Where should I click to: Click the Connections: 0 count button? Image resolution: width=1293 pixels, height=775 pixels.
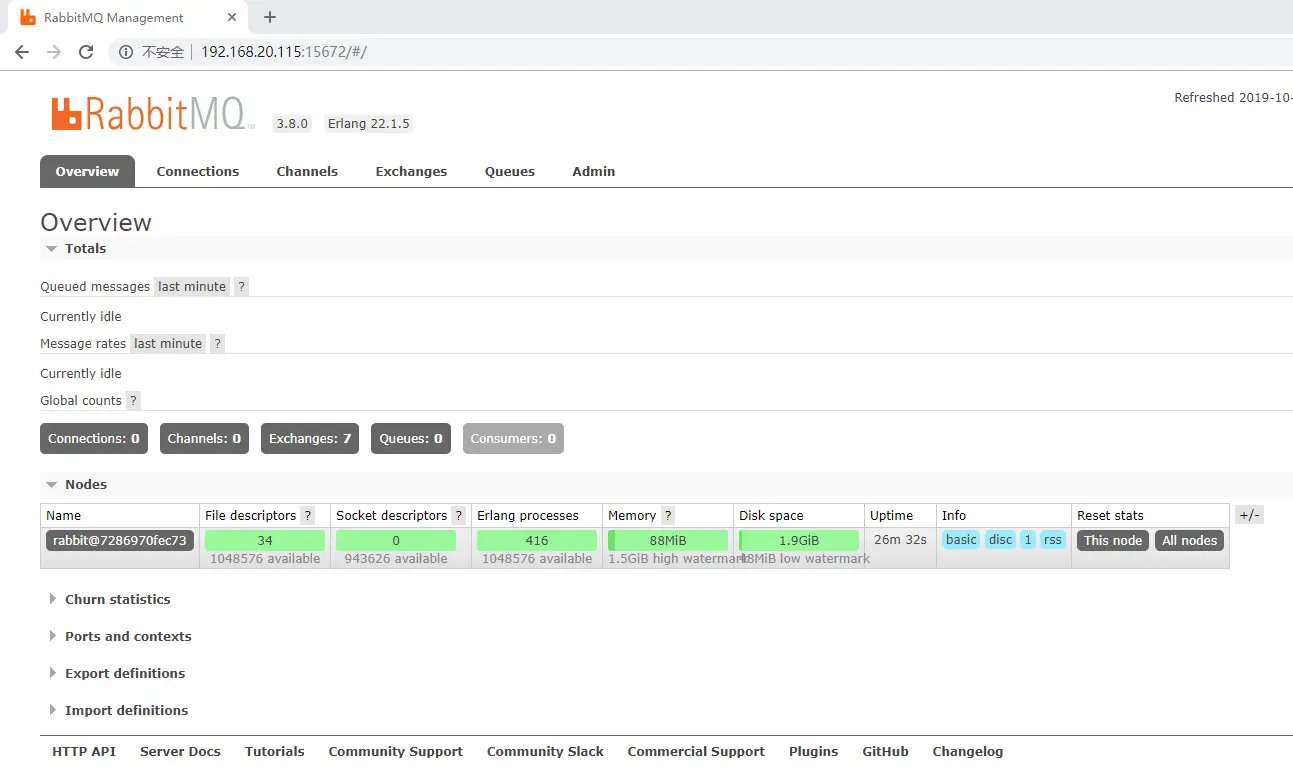click(94, 439)
